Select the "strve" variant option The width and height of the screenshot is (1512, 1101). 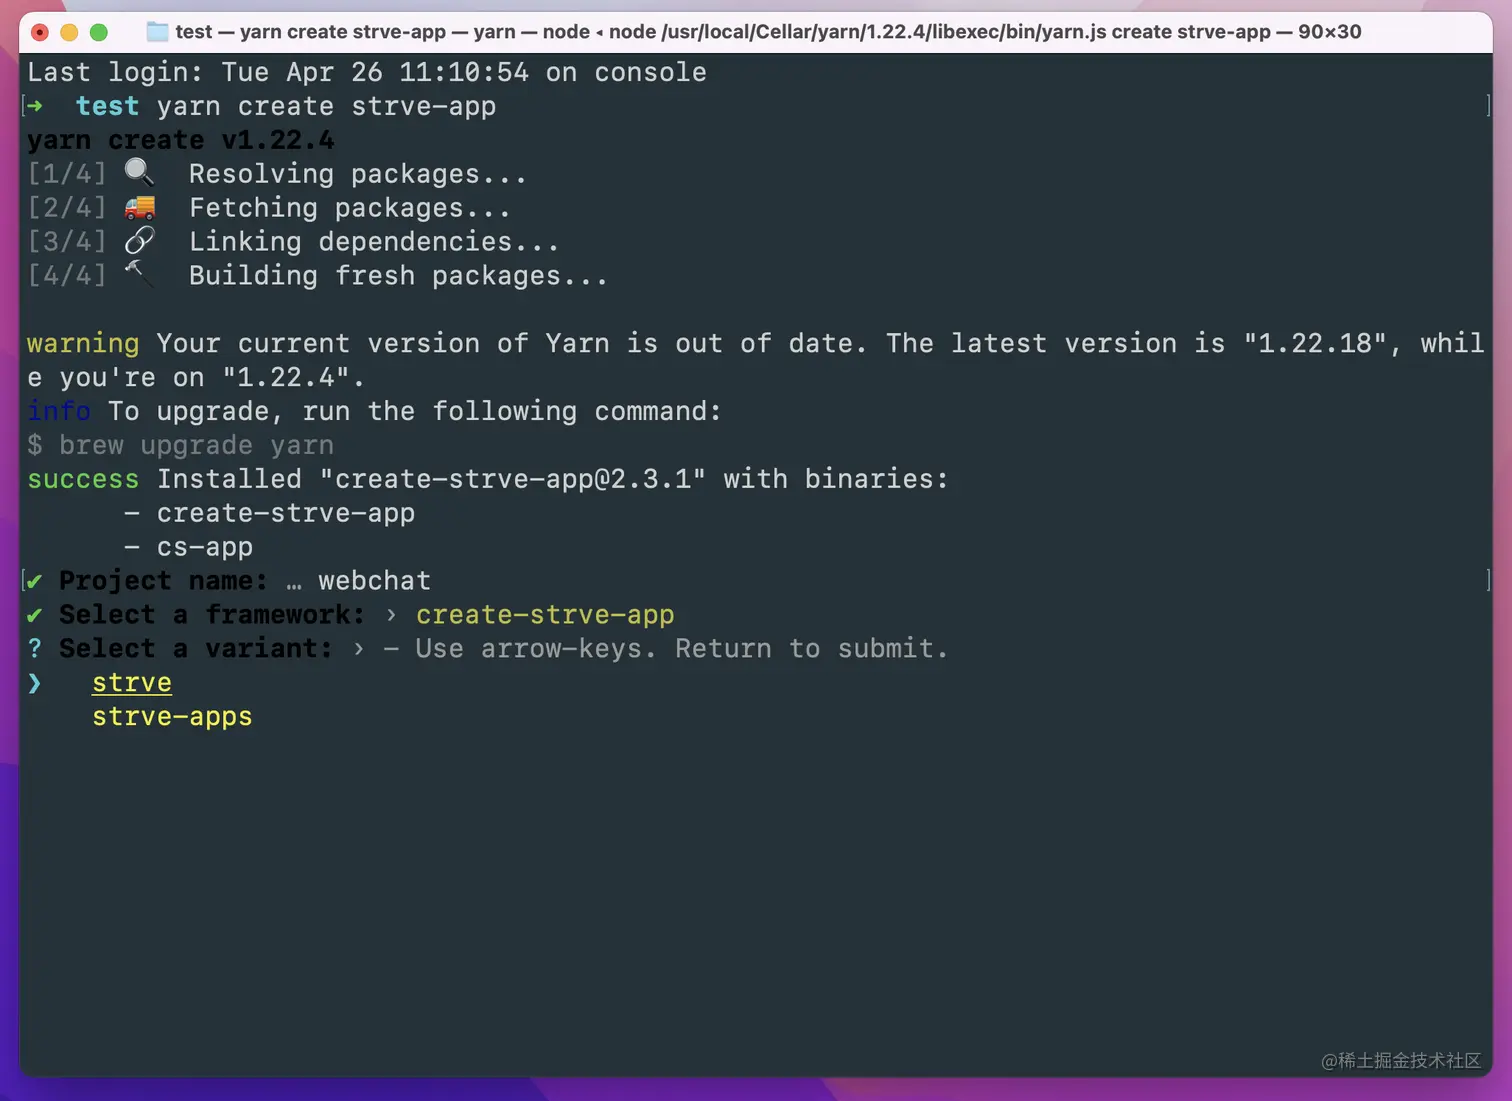tap(132, 683)
